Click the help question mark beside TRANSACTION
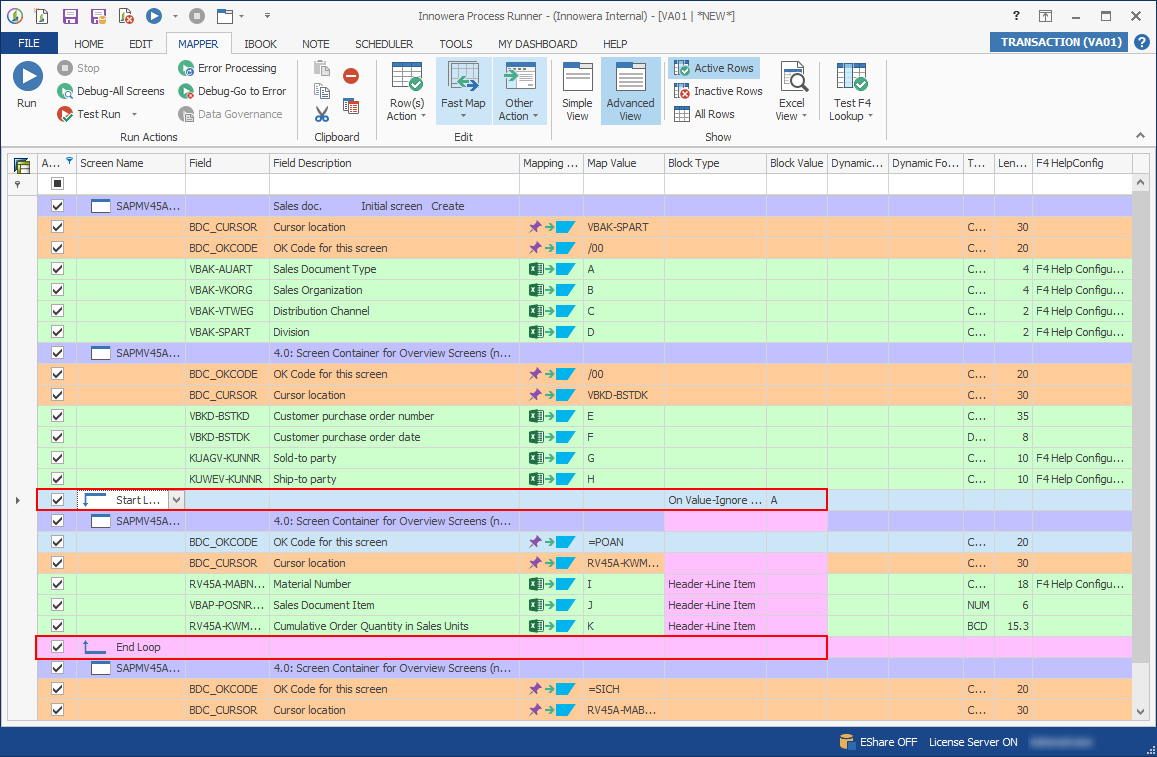1157x757 pixels. click(x=1141, y=42)
